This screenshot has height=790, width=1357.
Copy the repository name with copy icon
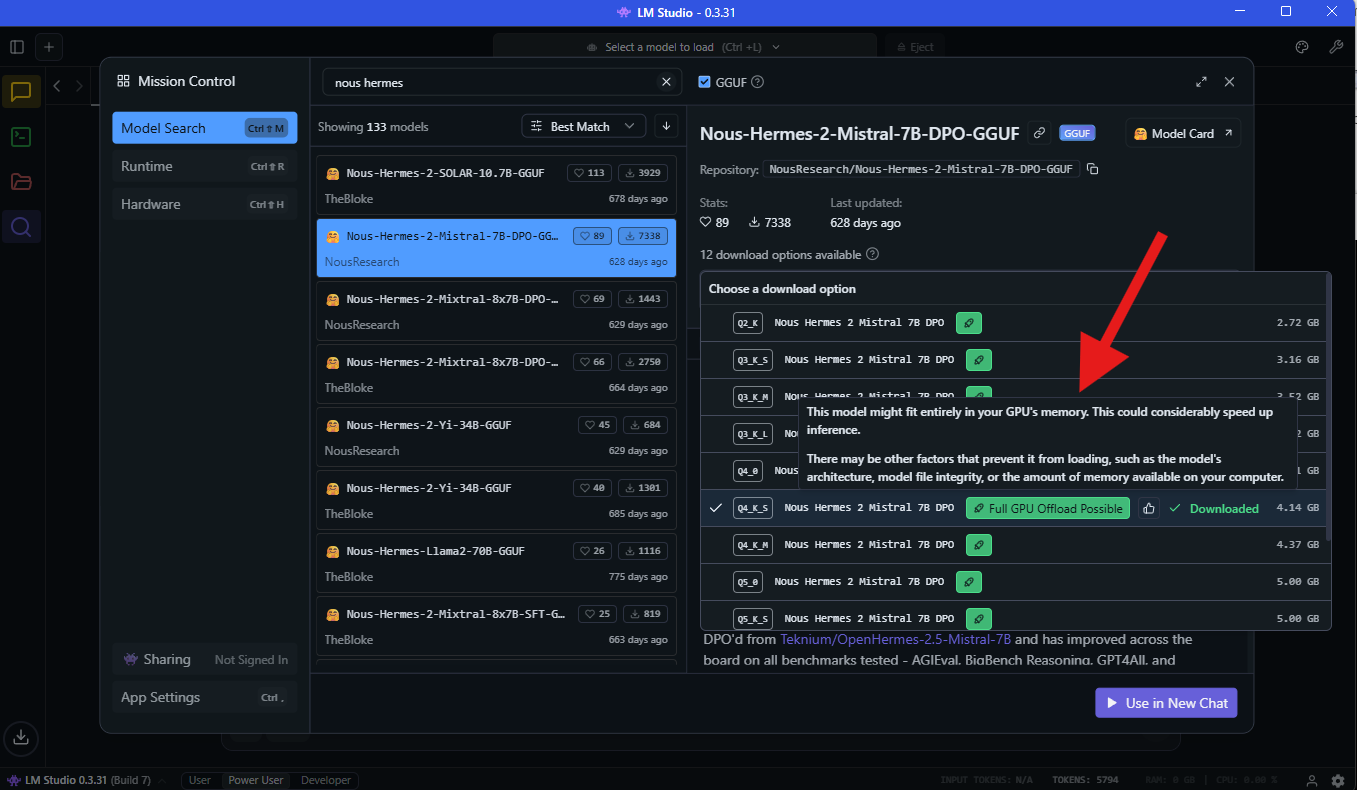click(1093, 169)
